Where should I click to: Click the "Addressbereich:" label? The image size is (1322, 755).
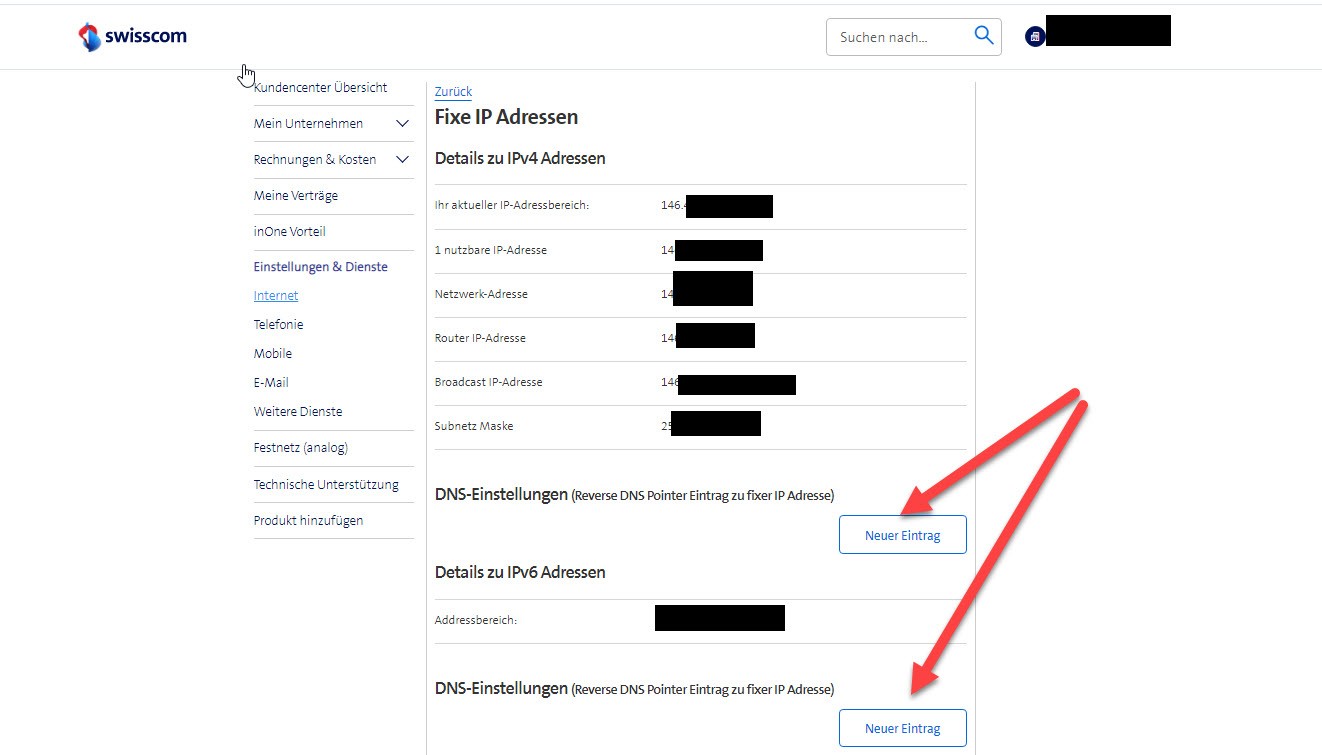476,620
